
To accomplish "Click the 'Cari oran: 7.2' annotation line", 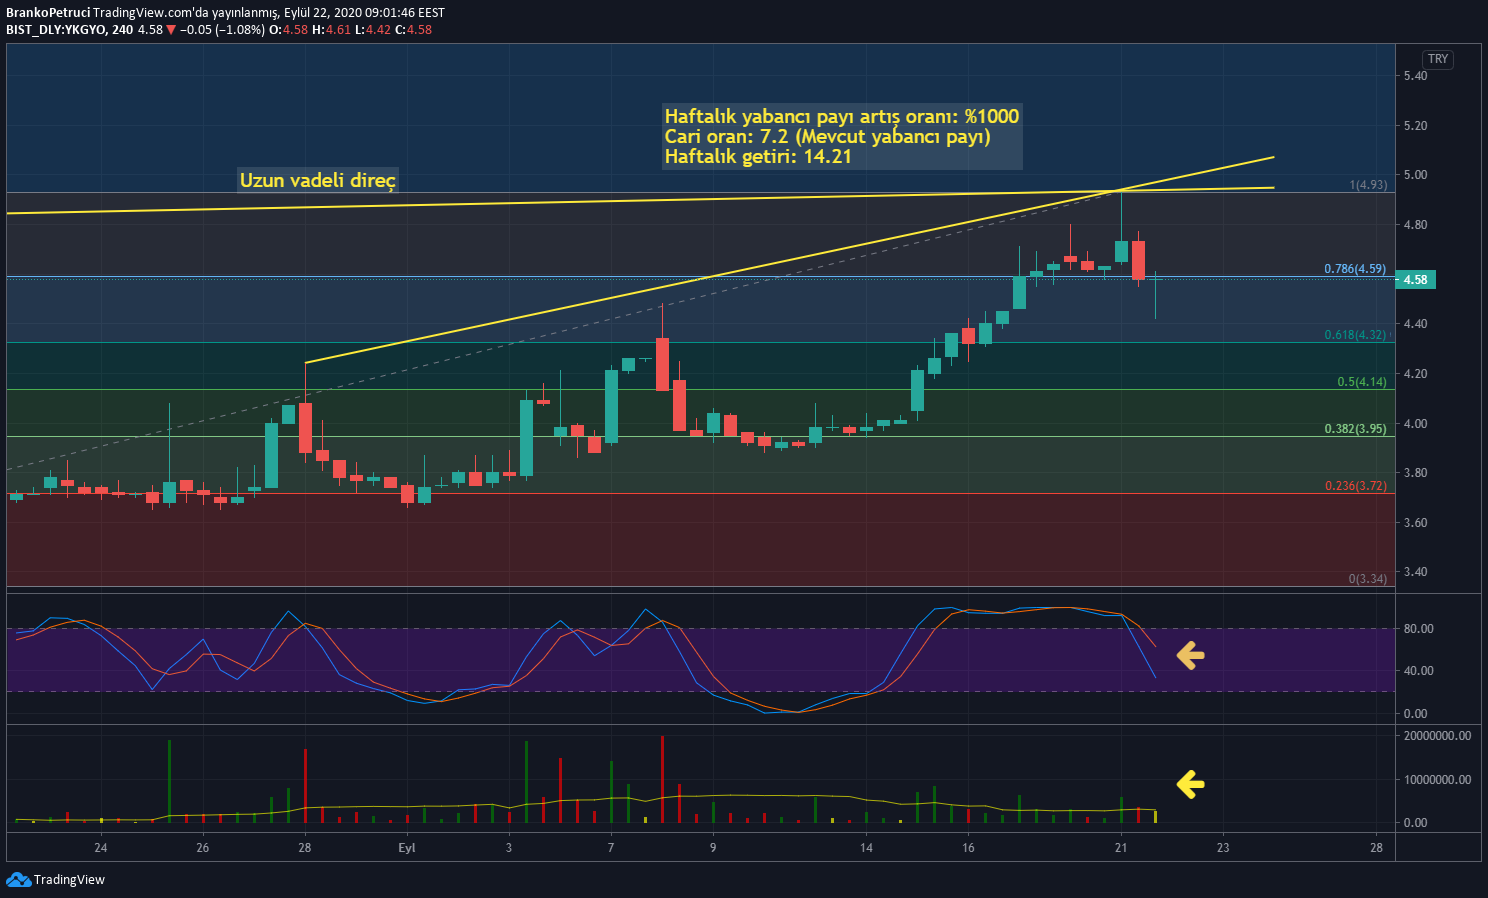I will click(827, 136).
